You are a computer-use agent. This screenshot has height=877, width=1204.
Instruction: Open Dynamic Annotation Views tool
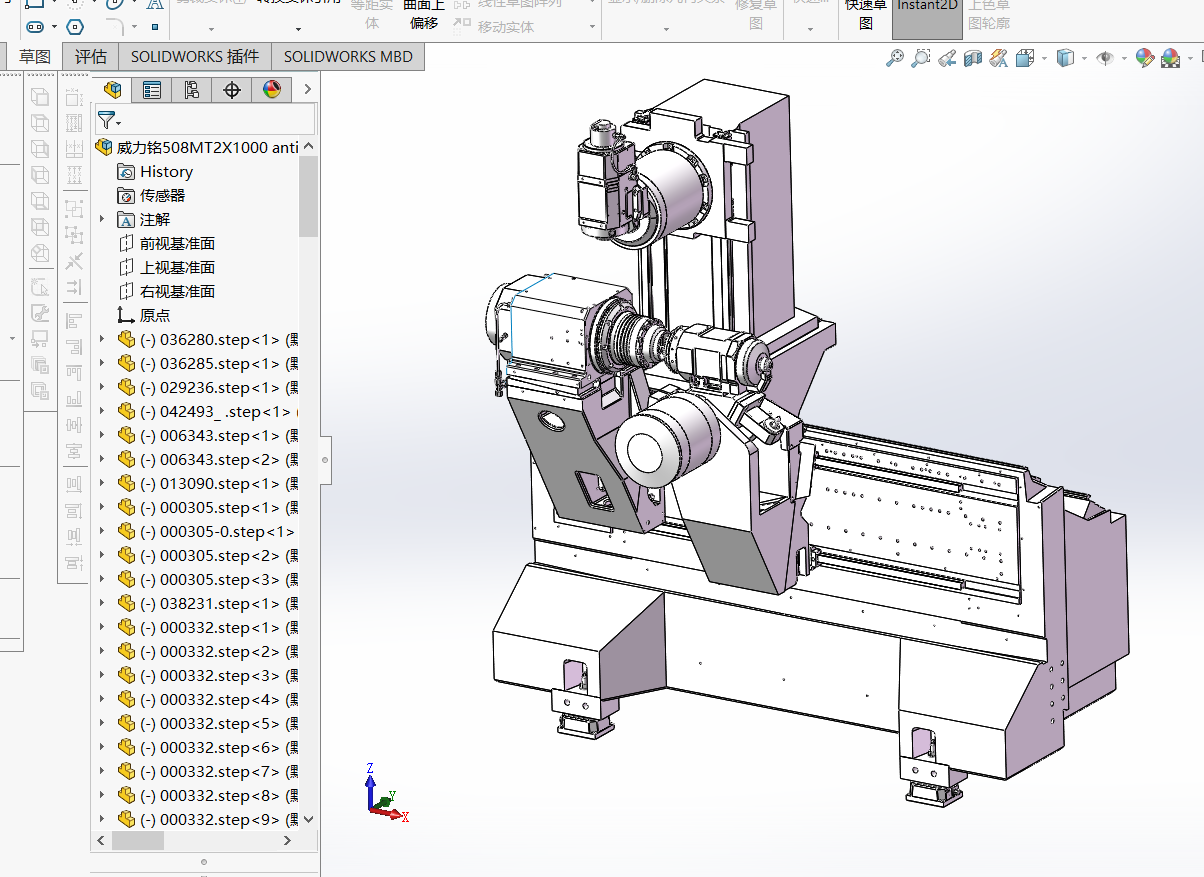point(998,59)
